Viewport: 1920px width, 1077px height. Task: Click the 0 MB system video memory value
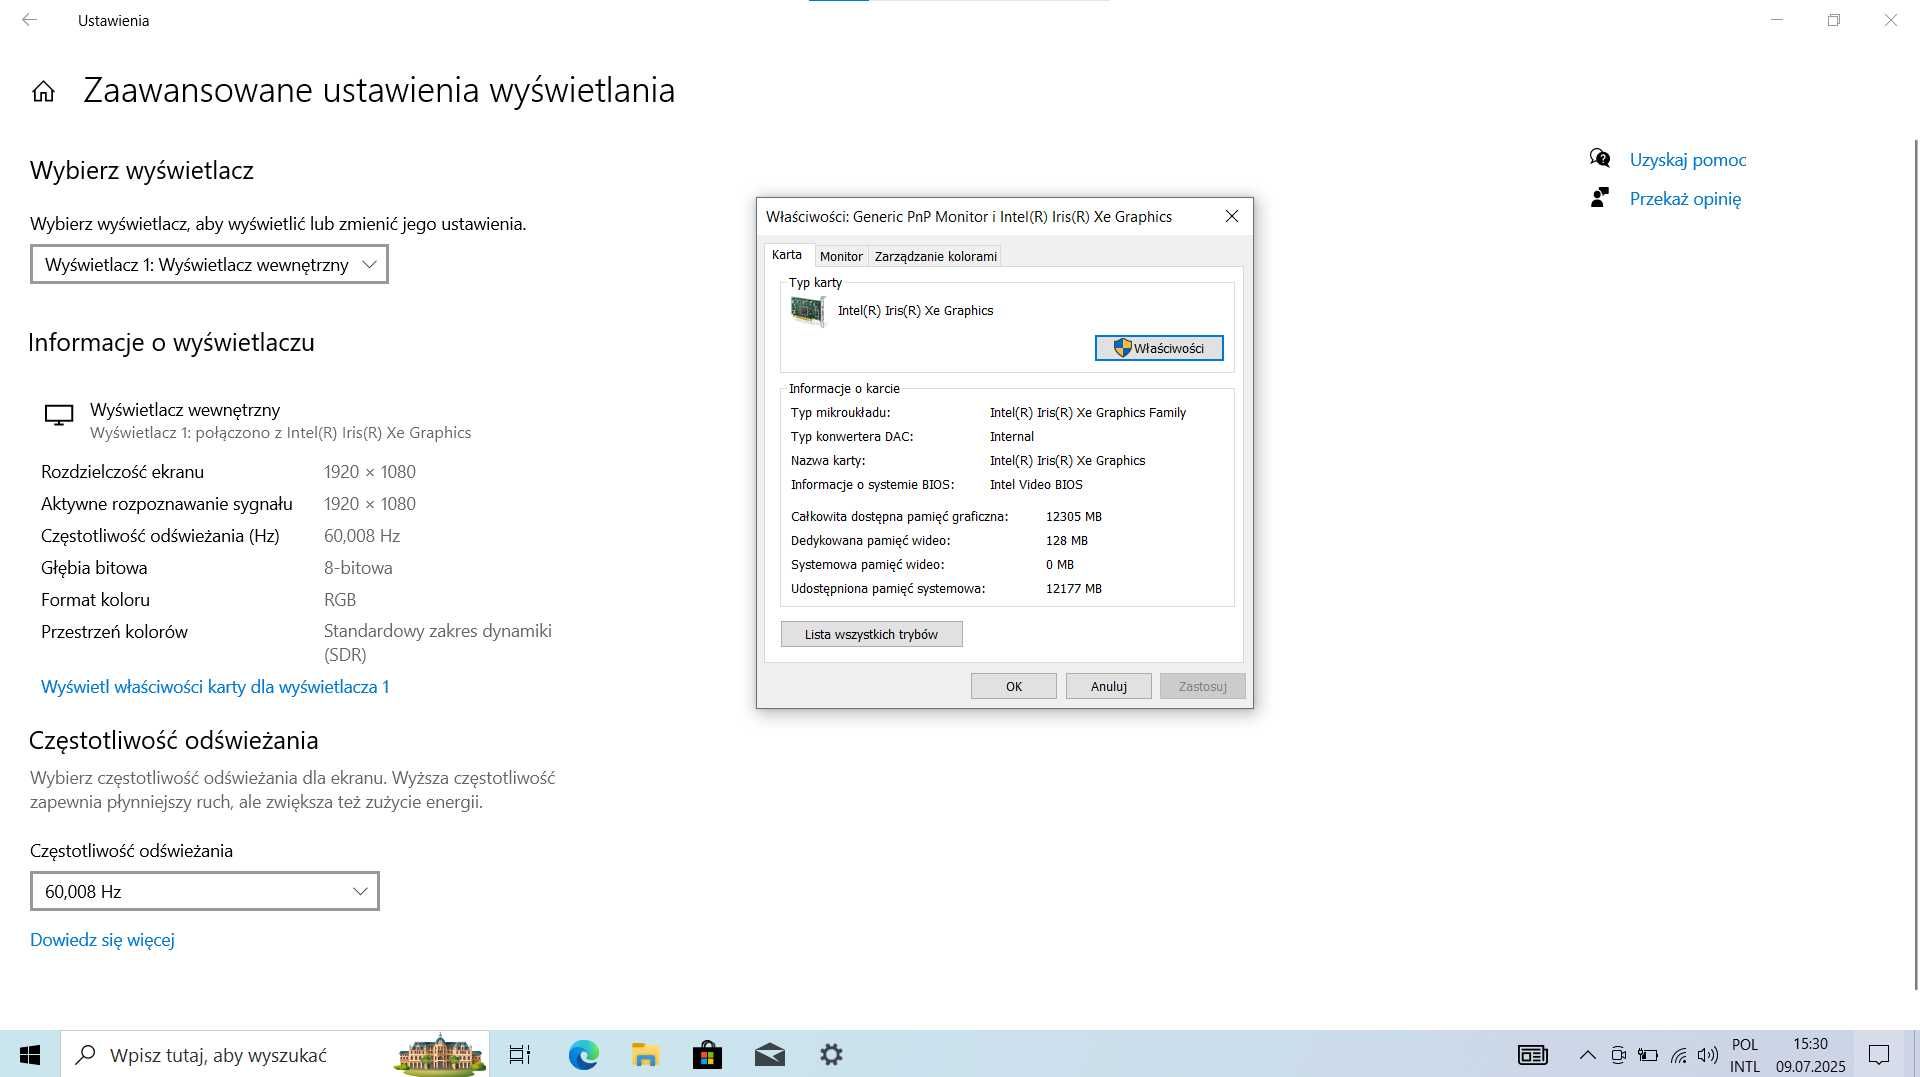pos(1059,565)
